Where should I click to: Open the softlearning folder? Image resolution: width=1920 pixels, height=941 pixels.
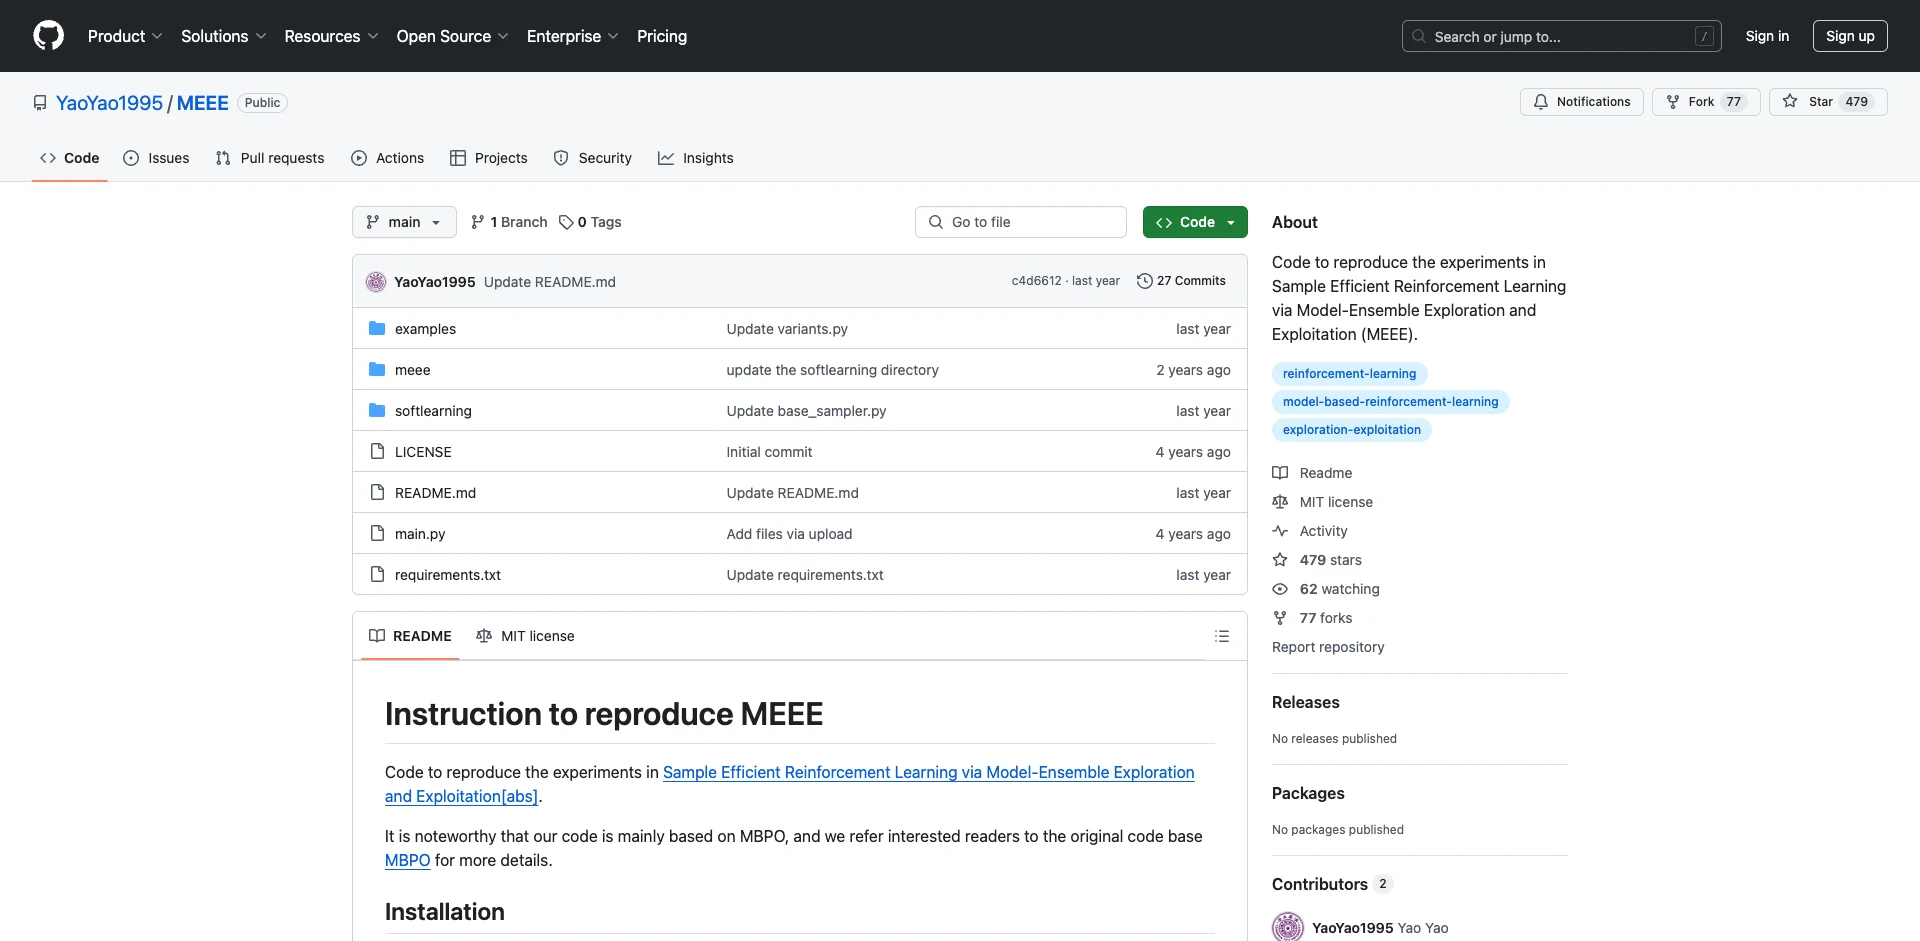[x=433, y=411]
